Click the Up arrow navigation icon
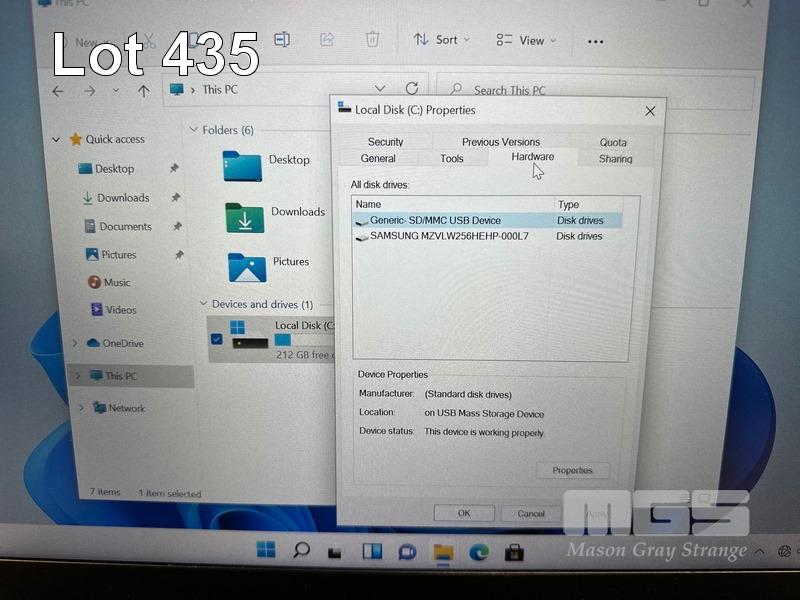The width and height of the screenshot is (800, 600). pyautogui.click(x=143, y=91)
